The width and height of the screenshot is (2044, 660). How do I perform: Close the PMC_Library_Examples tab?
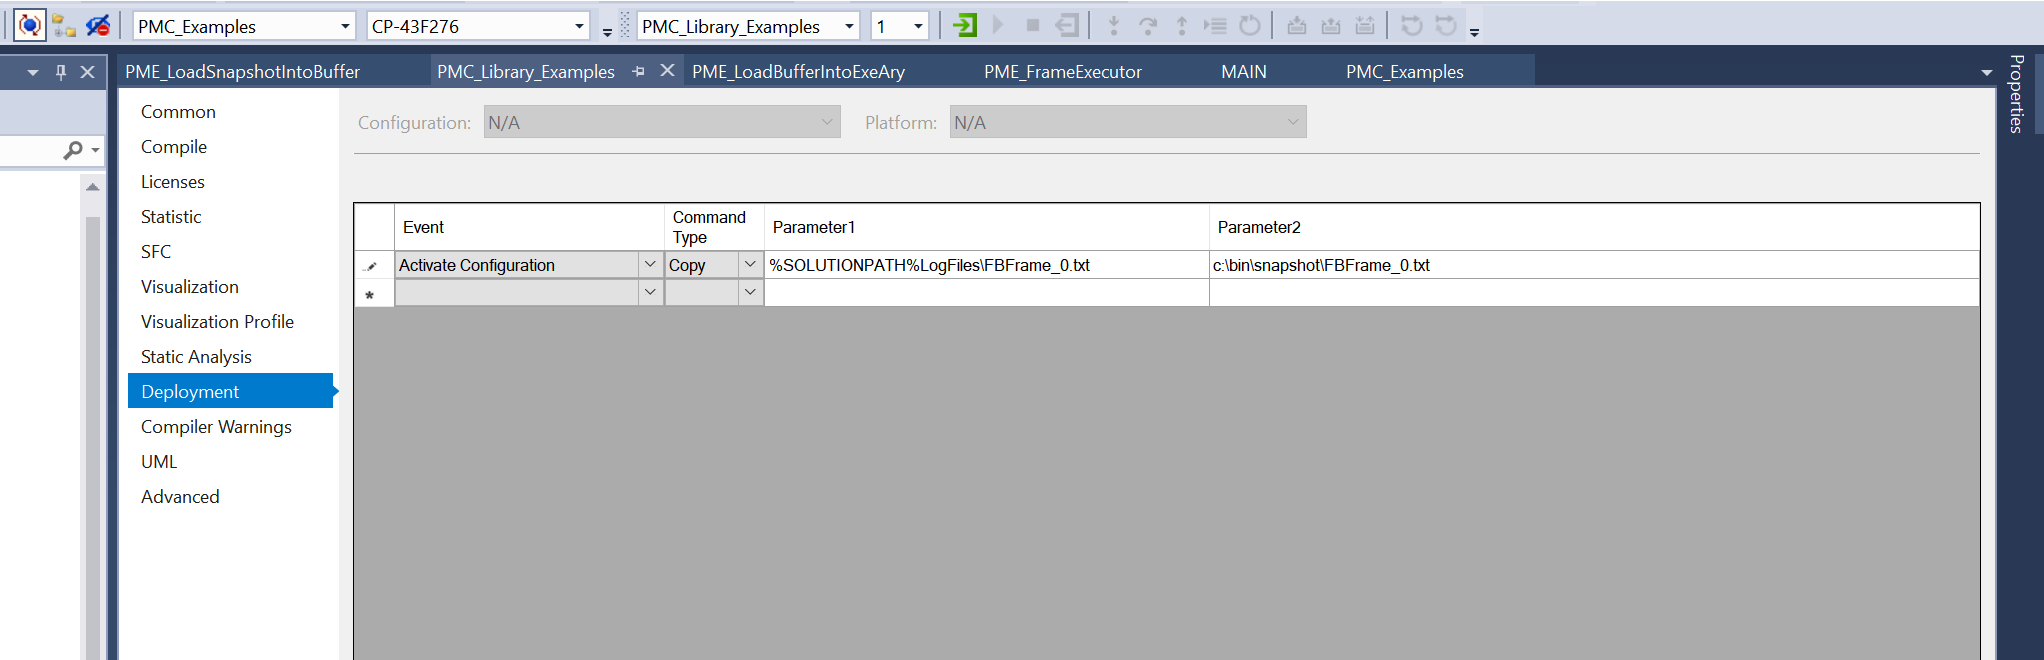tap(667, 71)
